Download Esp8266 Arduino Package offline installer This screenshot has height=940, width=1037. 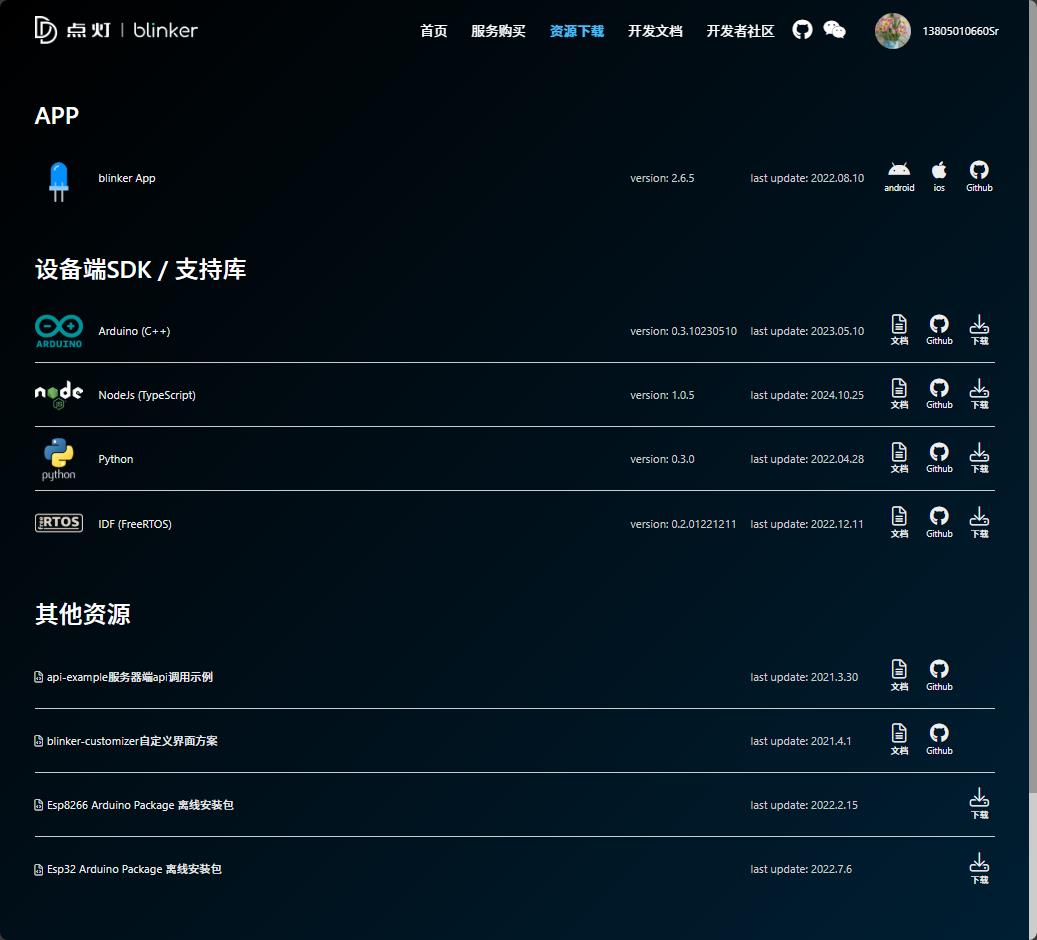[979, 804]
